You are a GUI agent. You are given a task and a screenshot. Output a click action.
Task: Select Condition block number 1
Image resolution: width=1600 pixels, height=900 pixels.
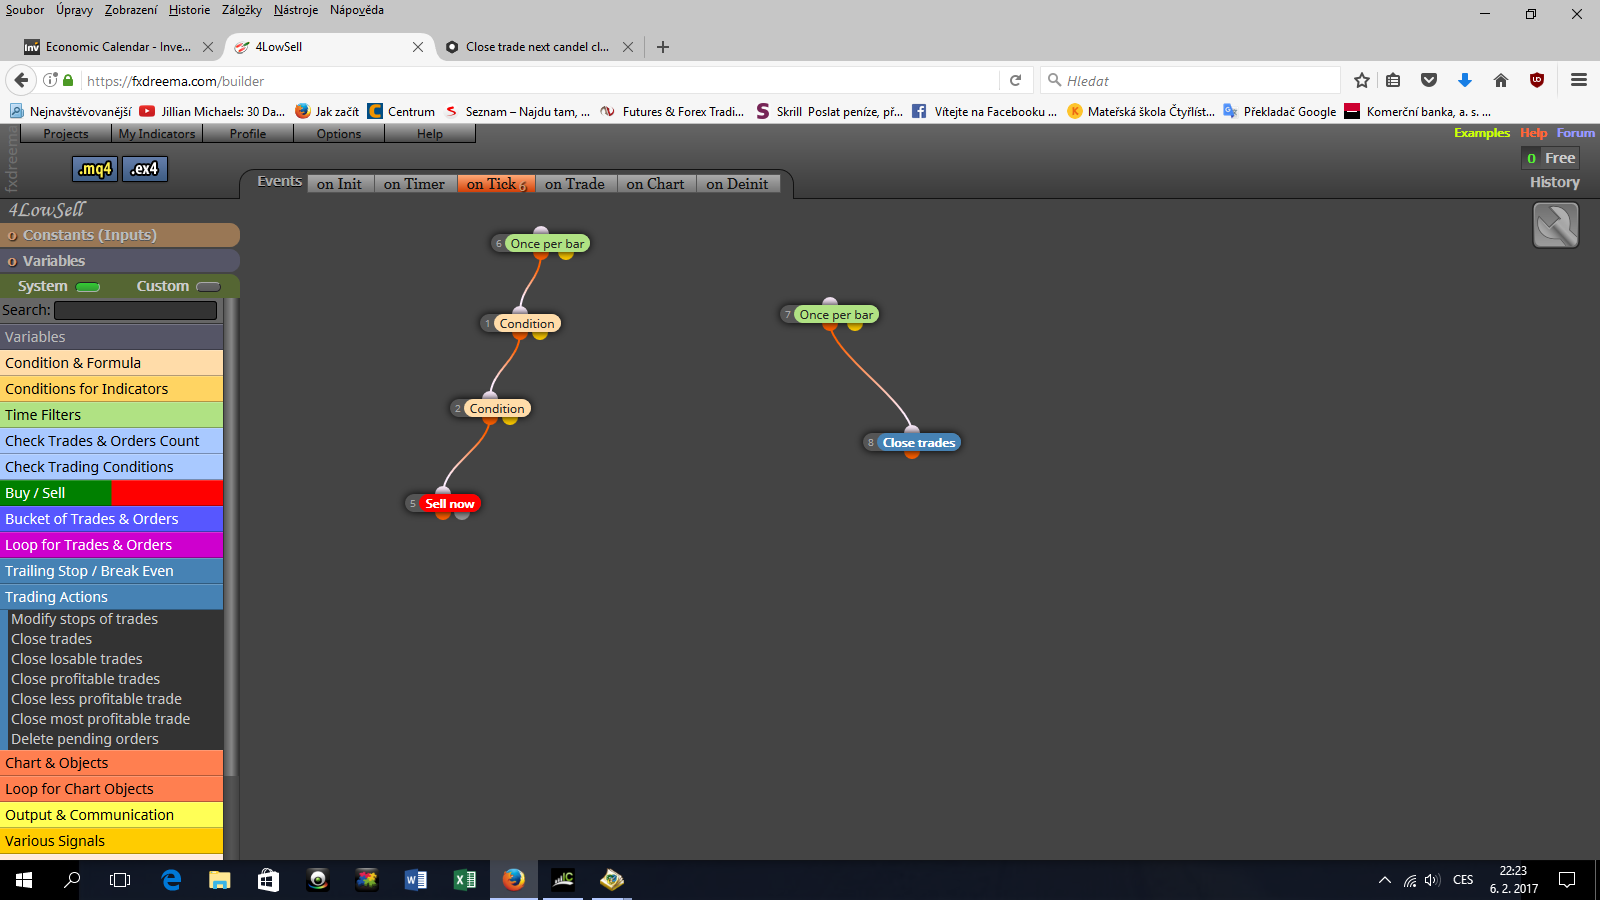pyautogui.click(x=526, y=324)
